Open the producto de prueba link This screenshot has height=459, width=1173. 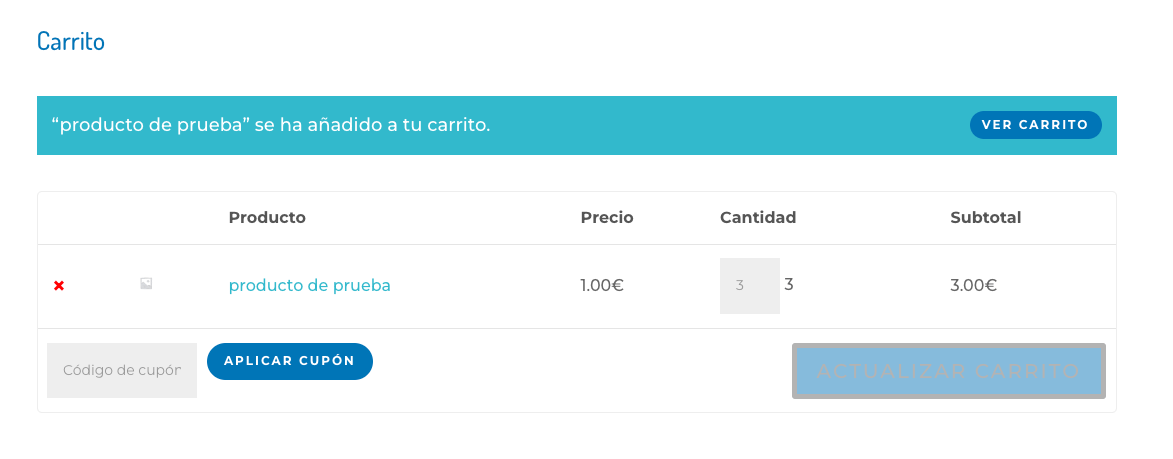pyautogui.click(x=310, y=285)
